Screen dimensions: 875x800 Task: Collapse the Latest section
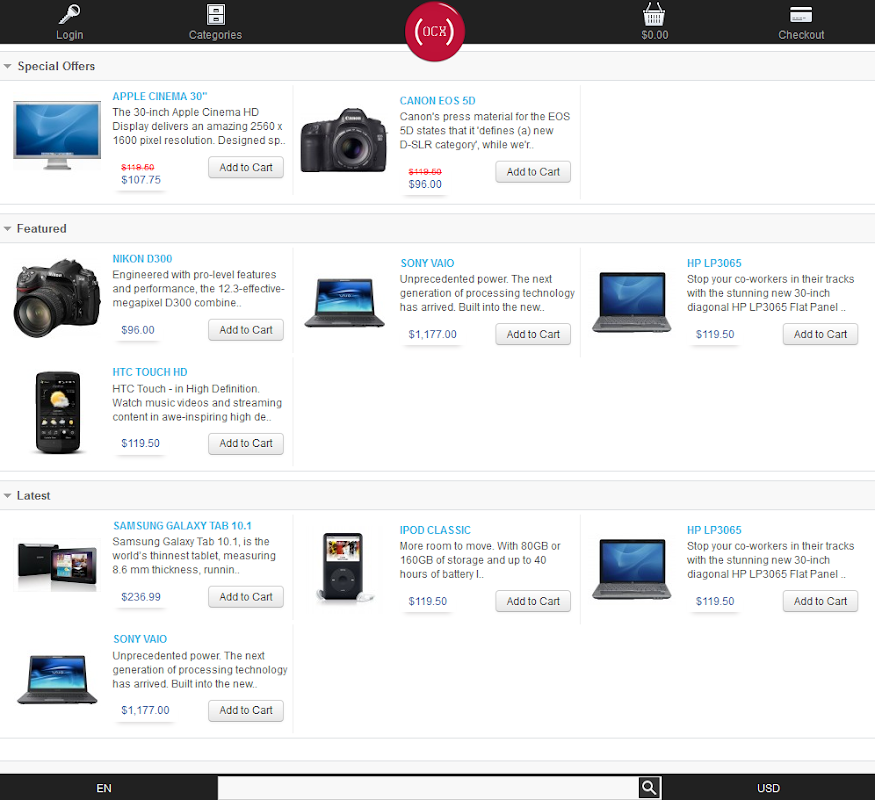coord(8,495)
